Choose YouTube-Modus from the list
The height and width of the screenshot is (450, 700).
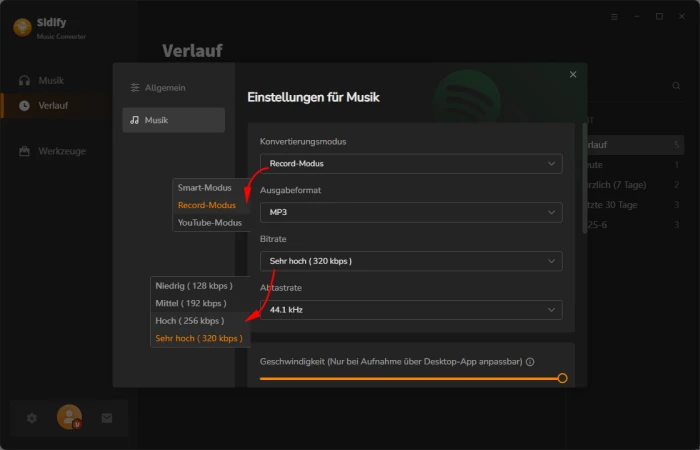coord(211,222)
